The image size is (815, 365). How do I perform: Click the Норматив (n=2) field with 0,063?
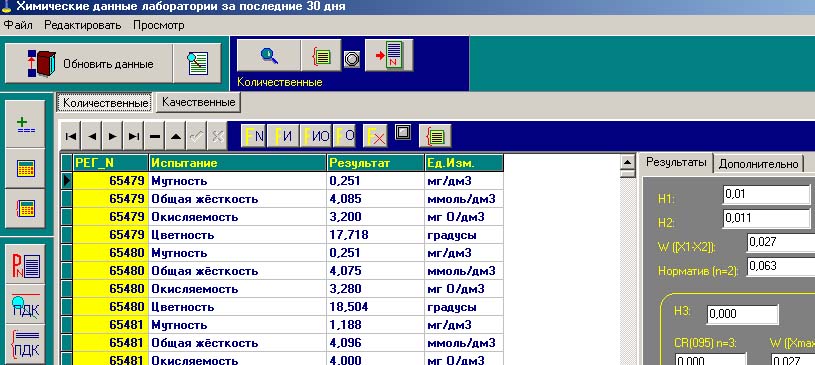click(781, 266)
